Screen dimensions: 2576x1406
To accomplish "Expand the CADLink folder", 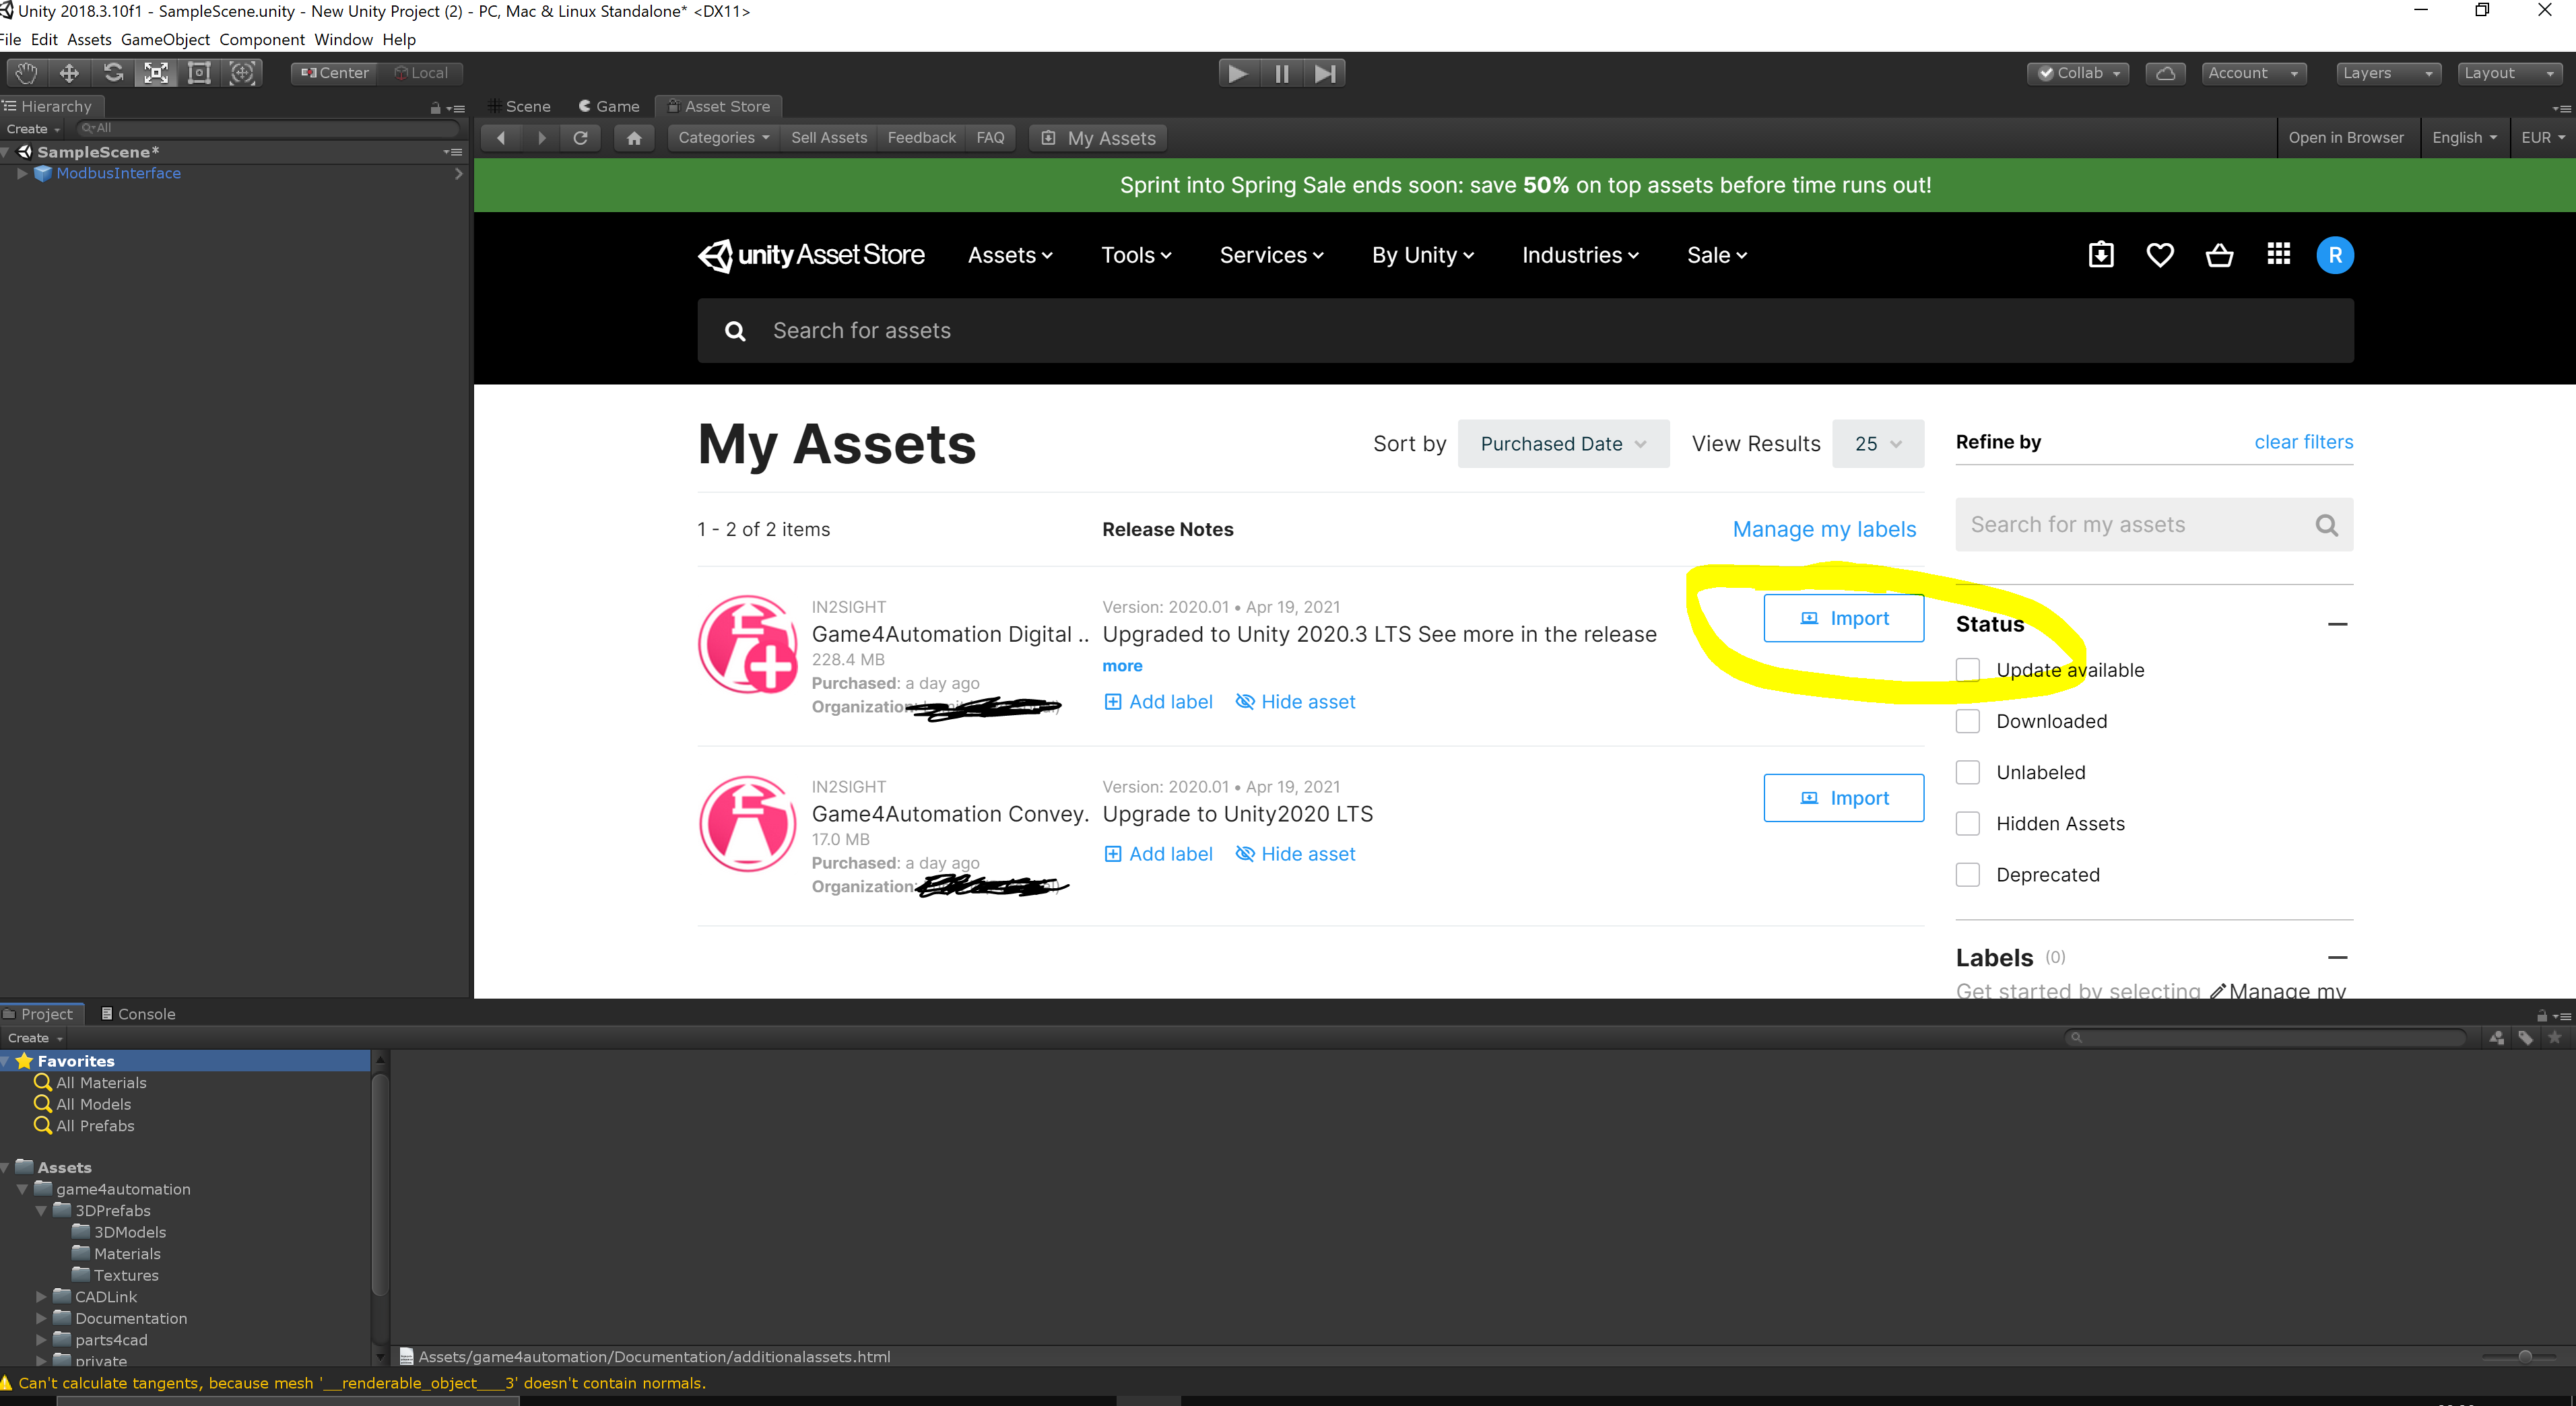I will (x=41, y=1297).
